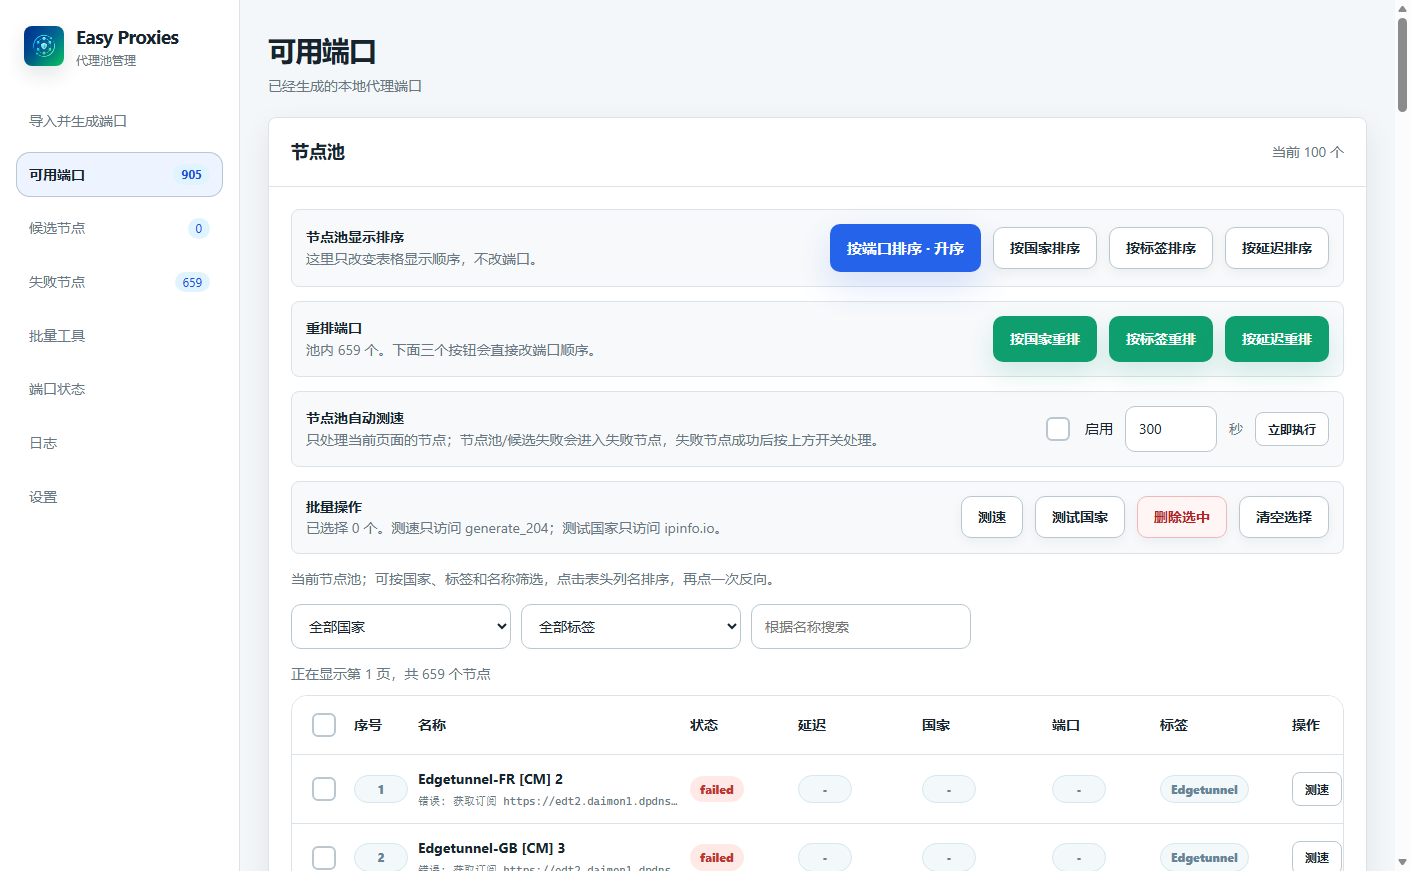The width and height of the screenshot is (1410, 871).
Task: Click green 按标签重排 button
Action: coord(1161,339)
